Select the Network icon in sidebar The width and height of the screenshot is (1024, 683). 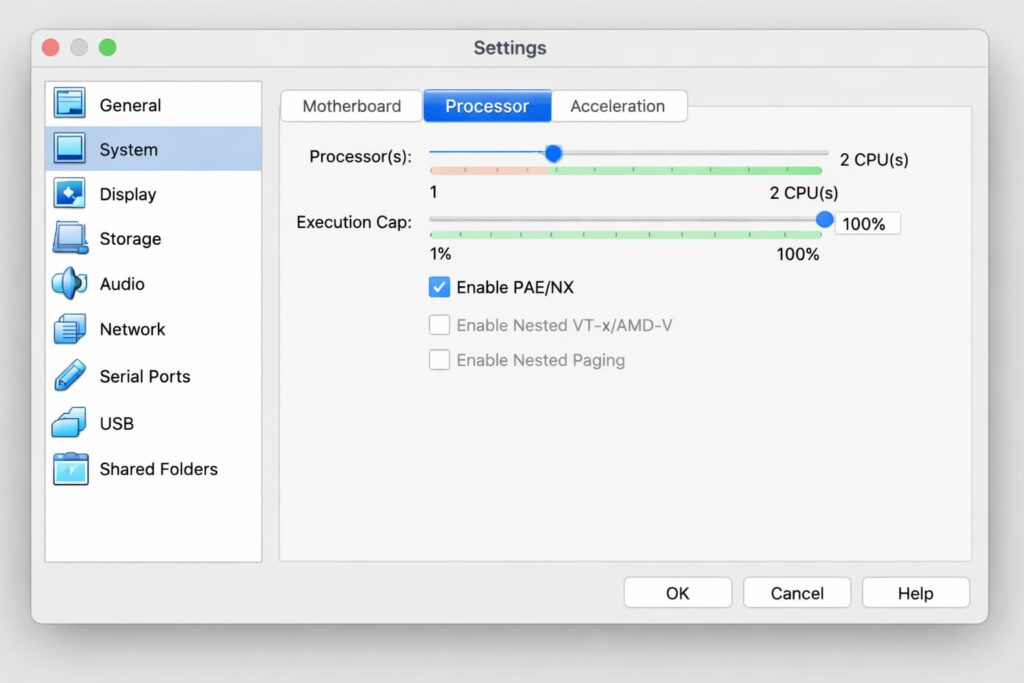coord(70,329)
